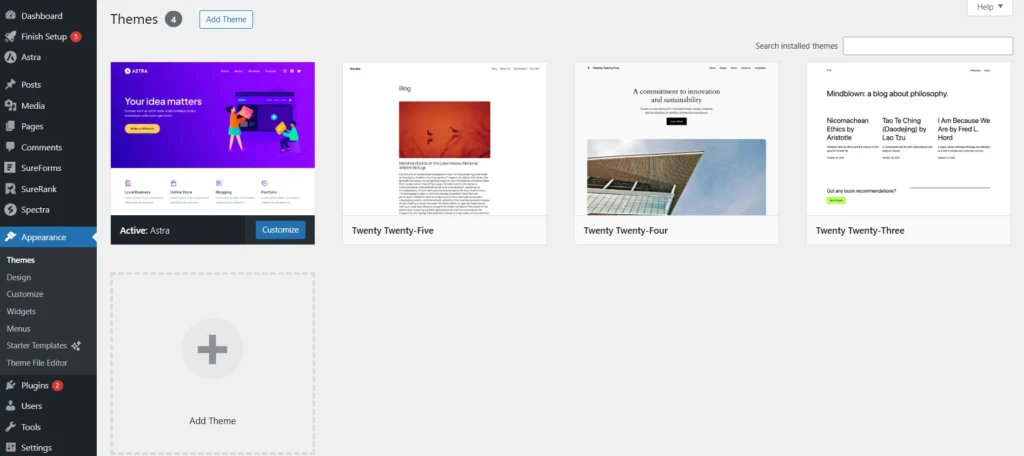Open the Comments menu label
1024x456 pixels.
tap(41, 147)
